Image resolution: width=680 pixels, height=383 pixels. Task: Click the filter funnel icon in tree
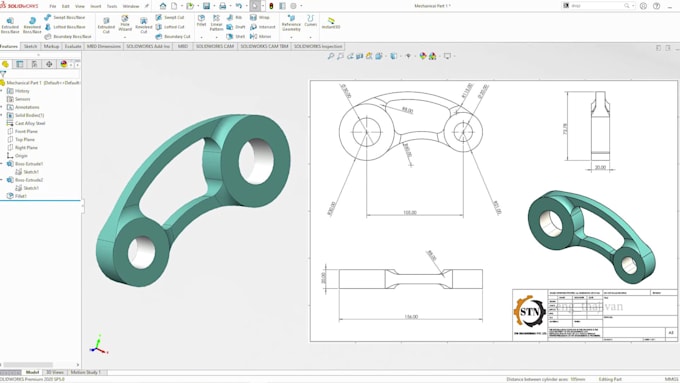(3, 74)
